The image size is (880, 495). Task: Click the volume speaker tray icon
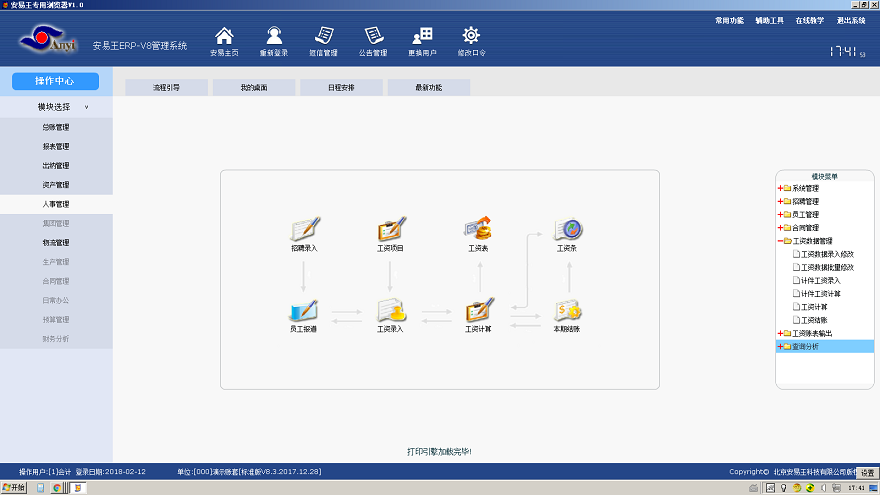[x=823, y=488]
